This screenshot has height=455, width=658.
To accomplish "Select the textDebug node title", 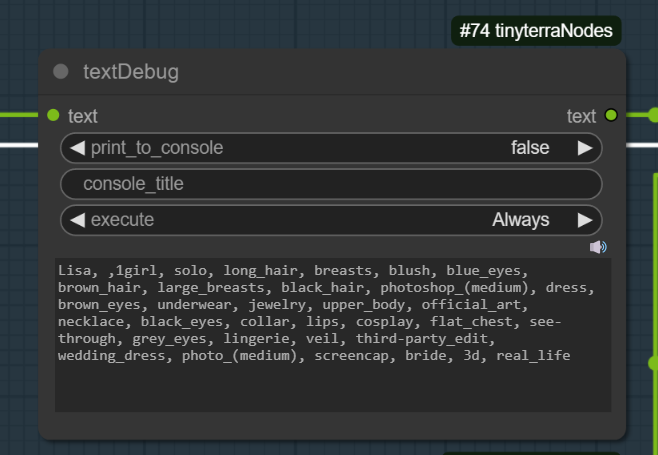I will click(x=131, y=72).
